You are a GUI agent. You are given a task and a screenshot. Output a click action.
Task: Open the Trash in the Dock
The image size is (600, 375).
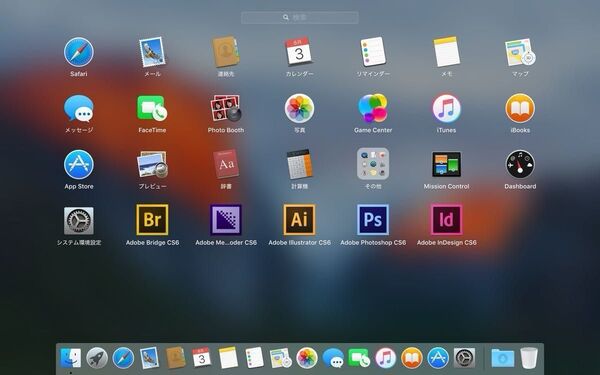click(529, 358)
